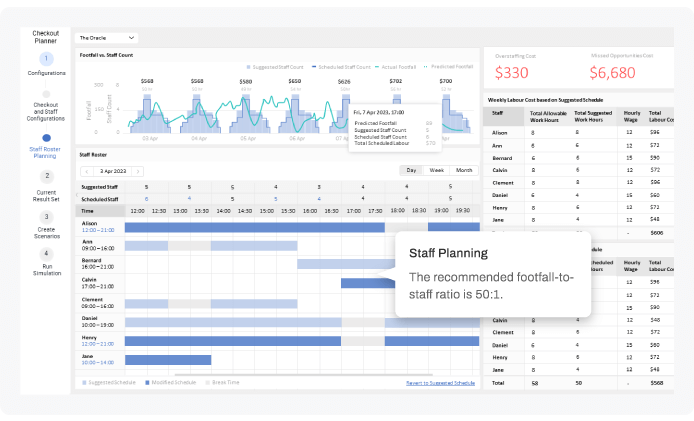Viewport: 694px width, 421px height.
Task: Click the $330 Overstaffing Cost value
Action: point(512,73)
